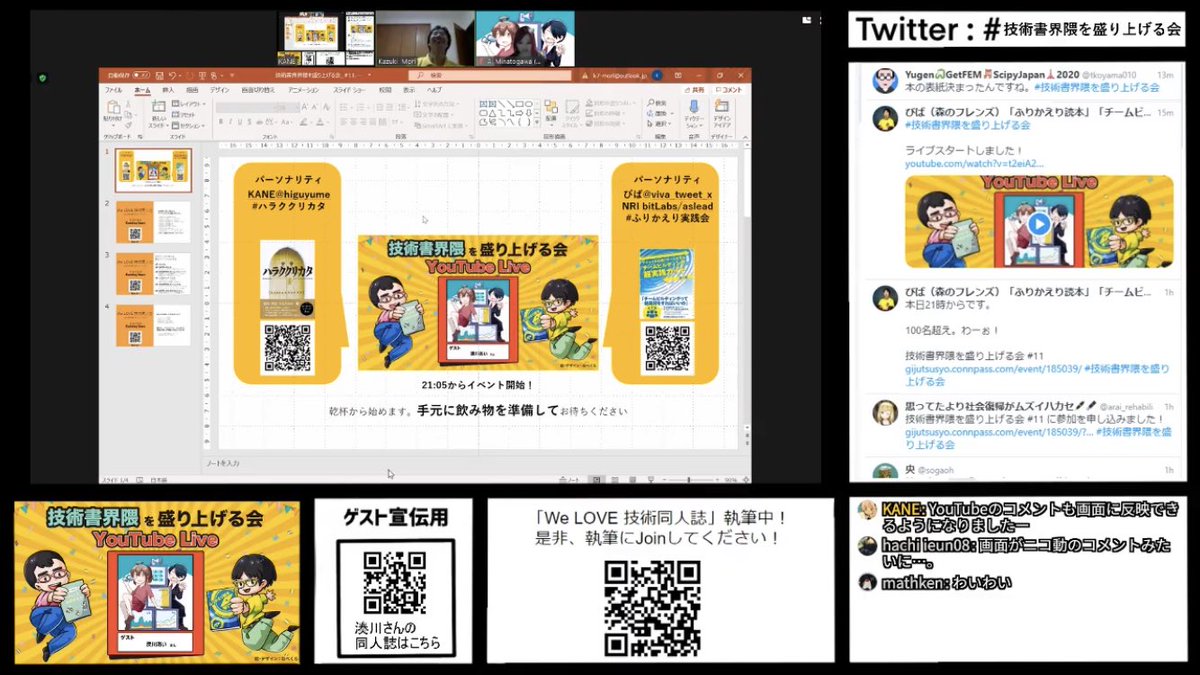Open the 表示 ribbon tab
Image resolution: width=1200 pixels, height=675 pixels.
408,90
